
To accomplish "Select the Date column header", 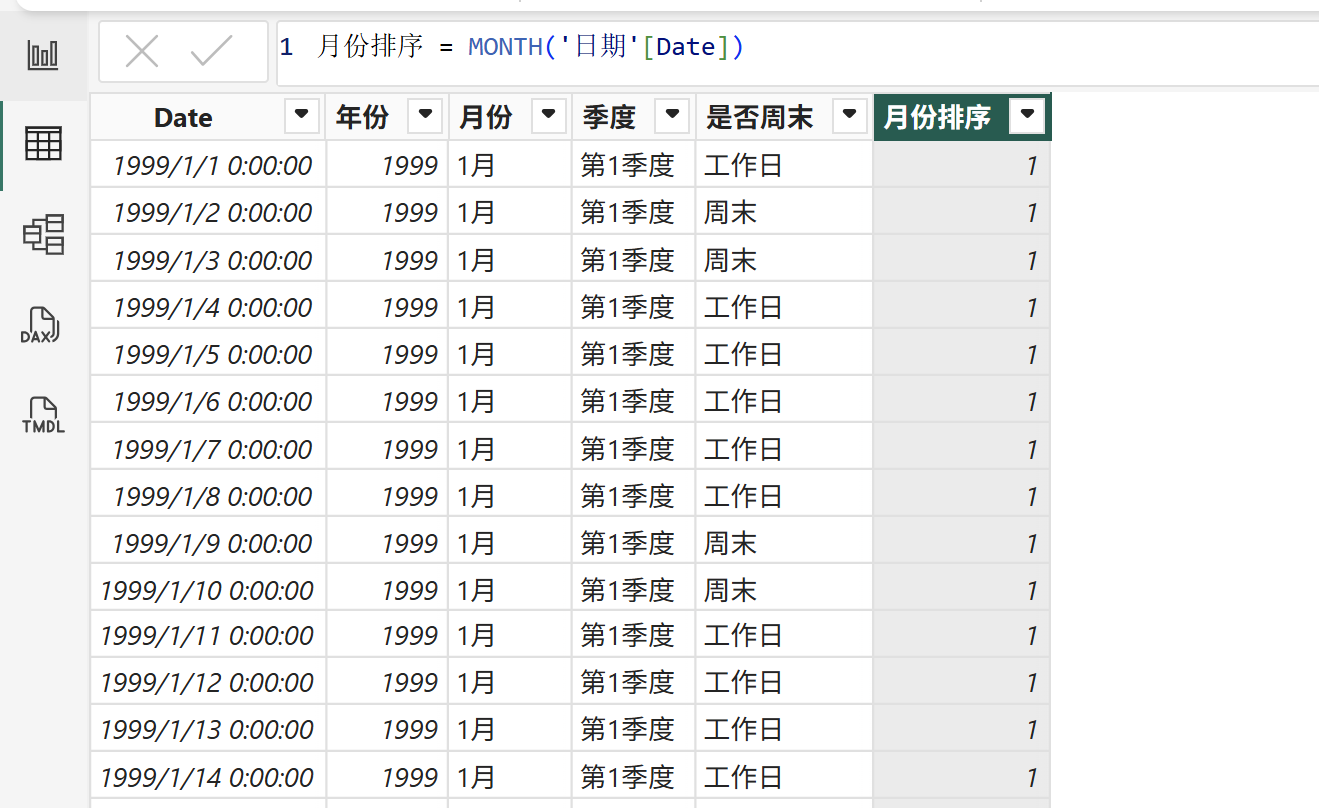I will 184,118.
